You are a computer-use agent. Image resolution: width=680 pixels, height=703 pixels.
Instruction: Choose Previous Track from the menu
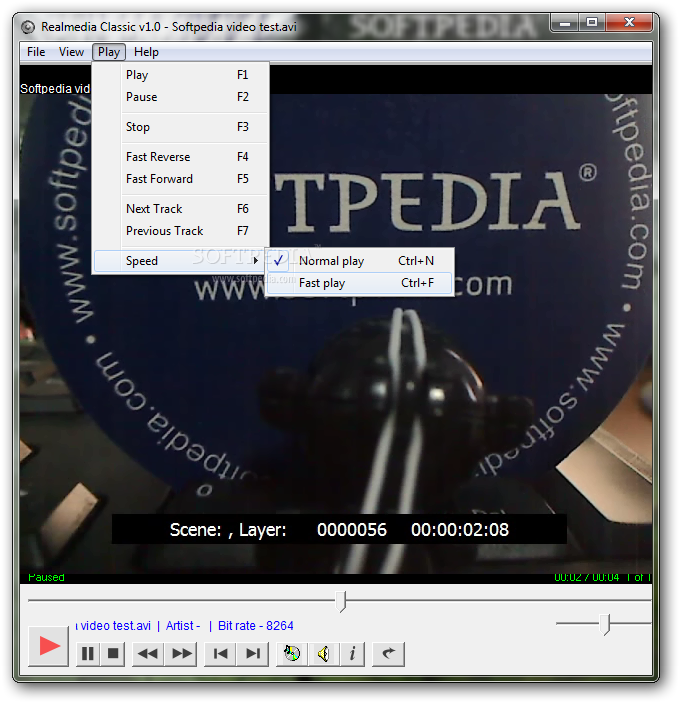181,231
